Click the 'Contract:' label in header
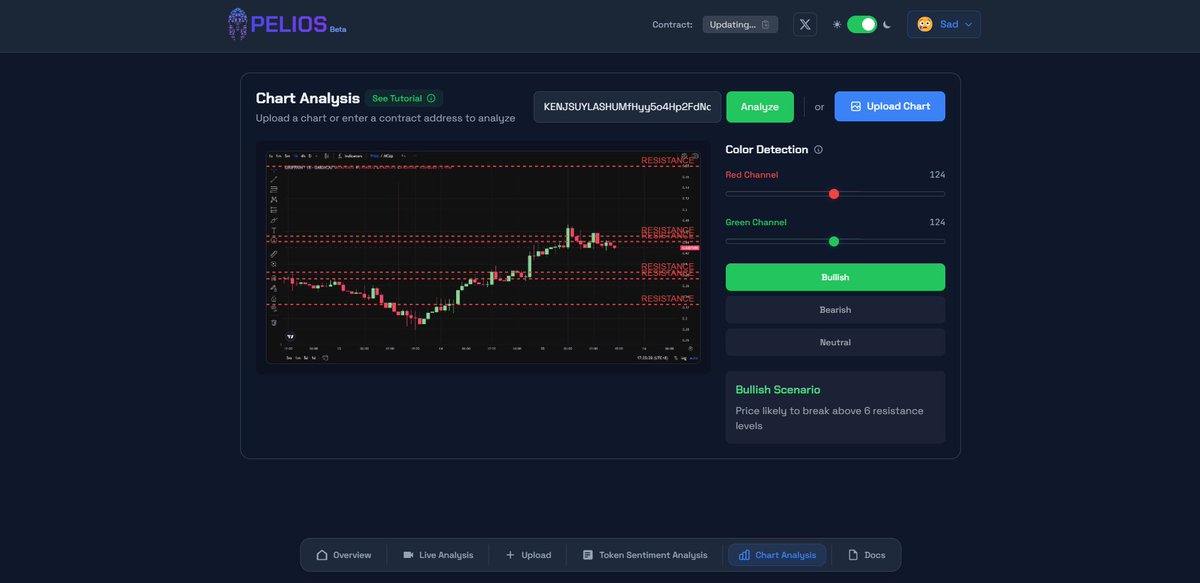The height and width of the screenshot is (583, 1200). 672,25
